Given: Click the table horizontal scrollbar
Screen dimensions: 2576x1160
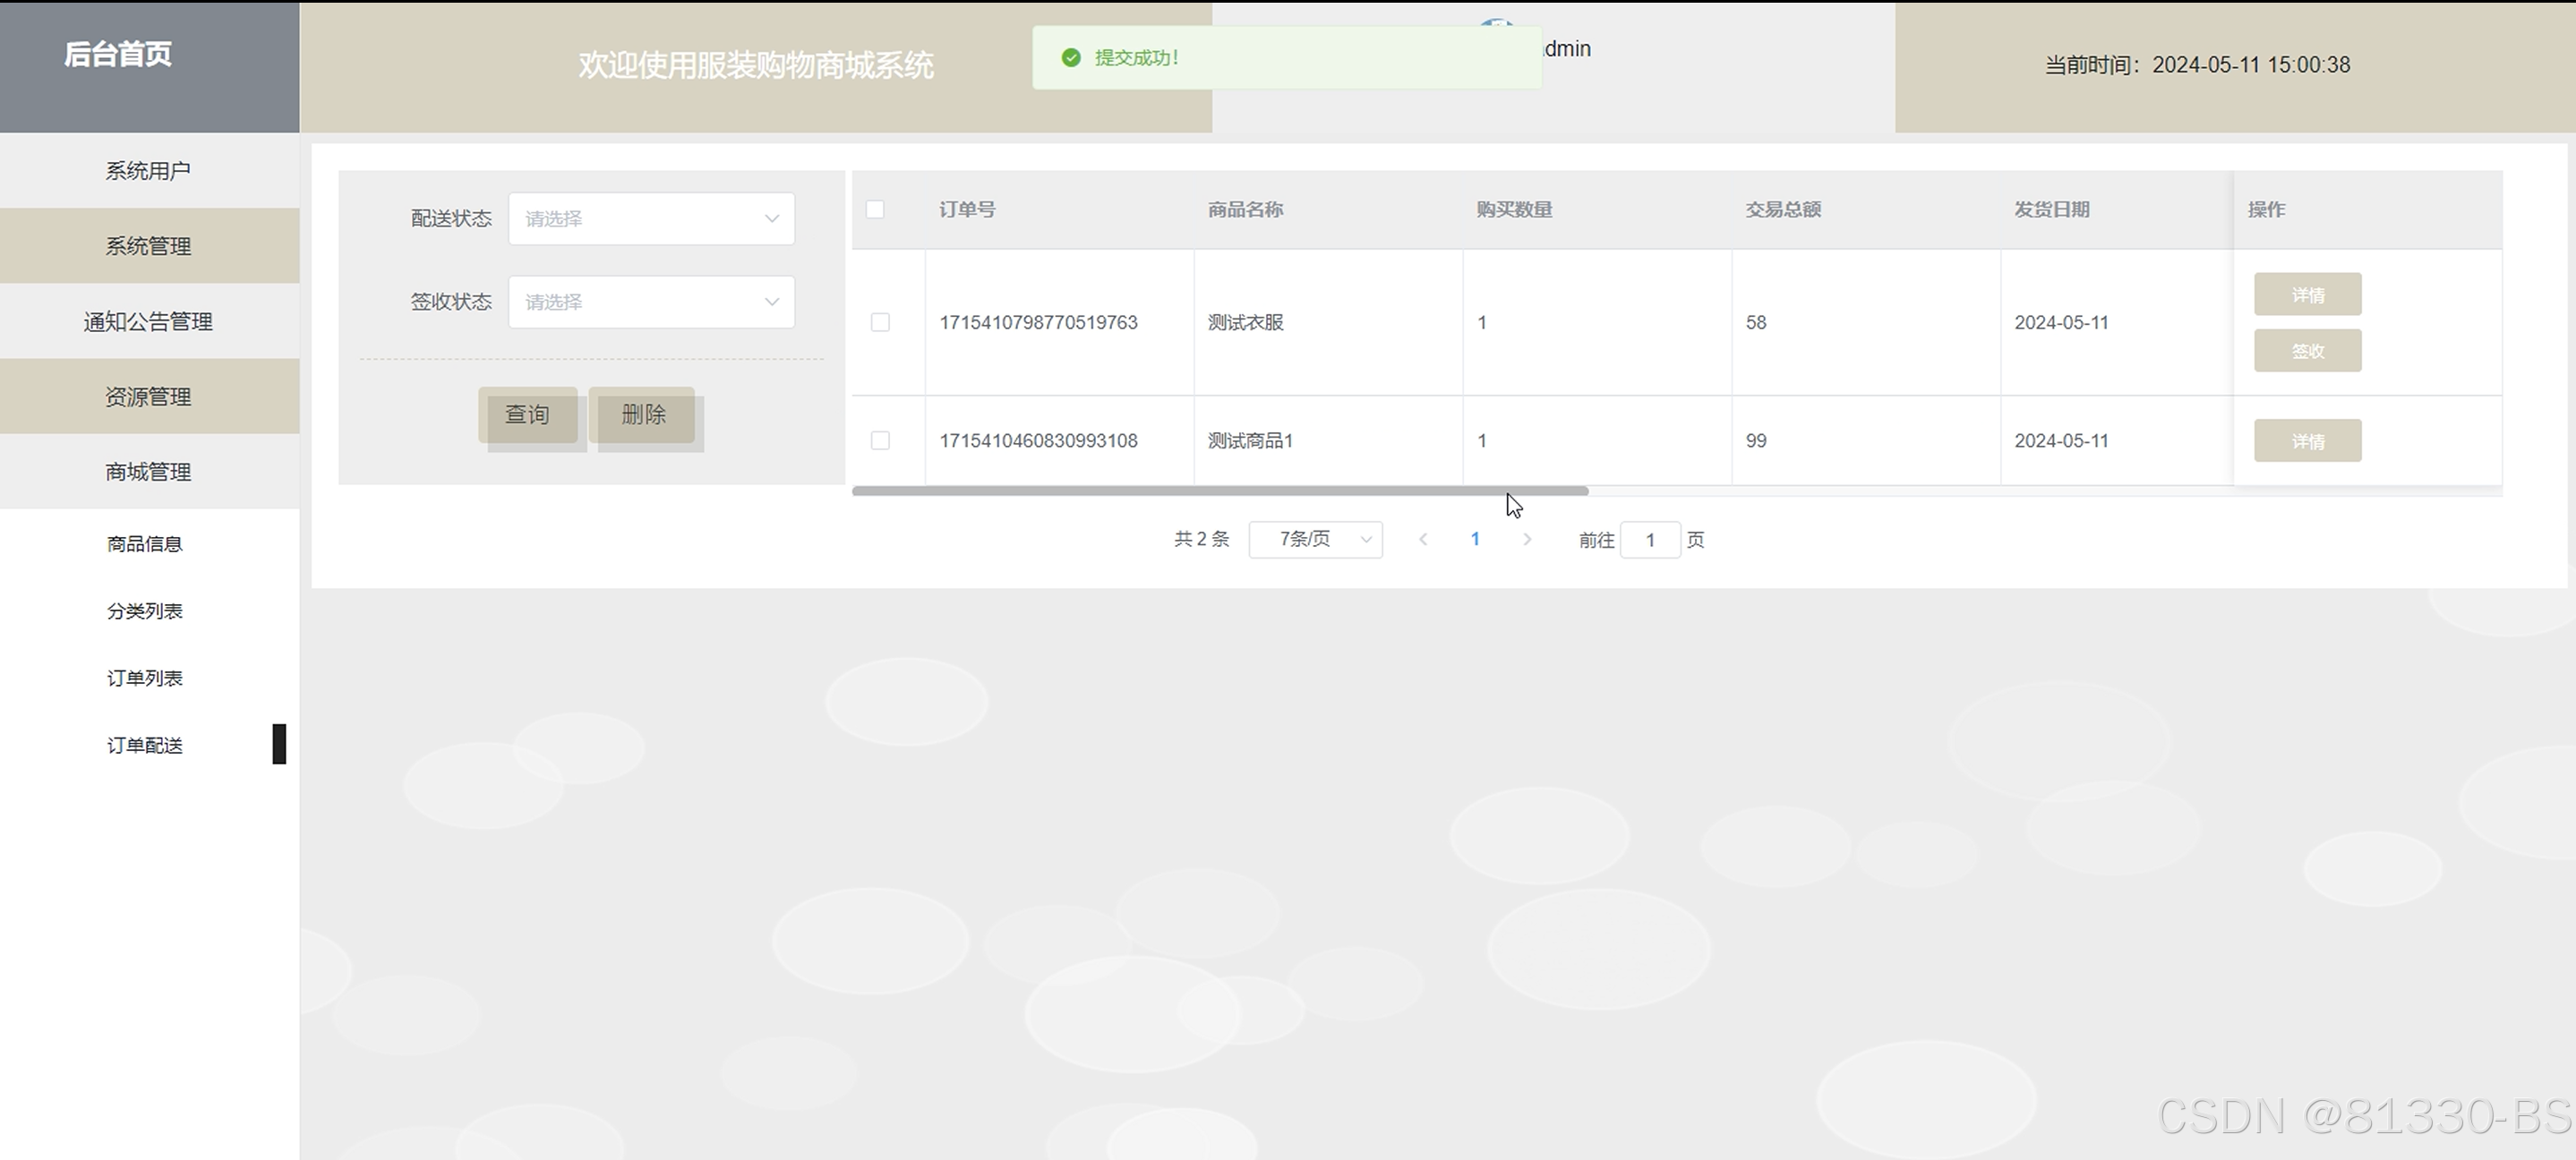Looking at the screenshot, I should pos(1220,491).
